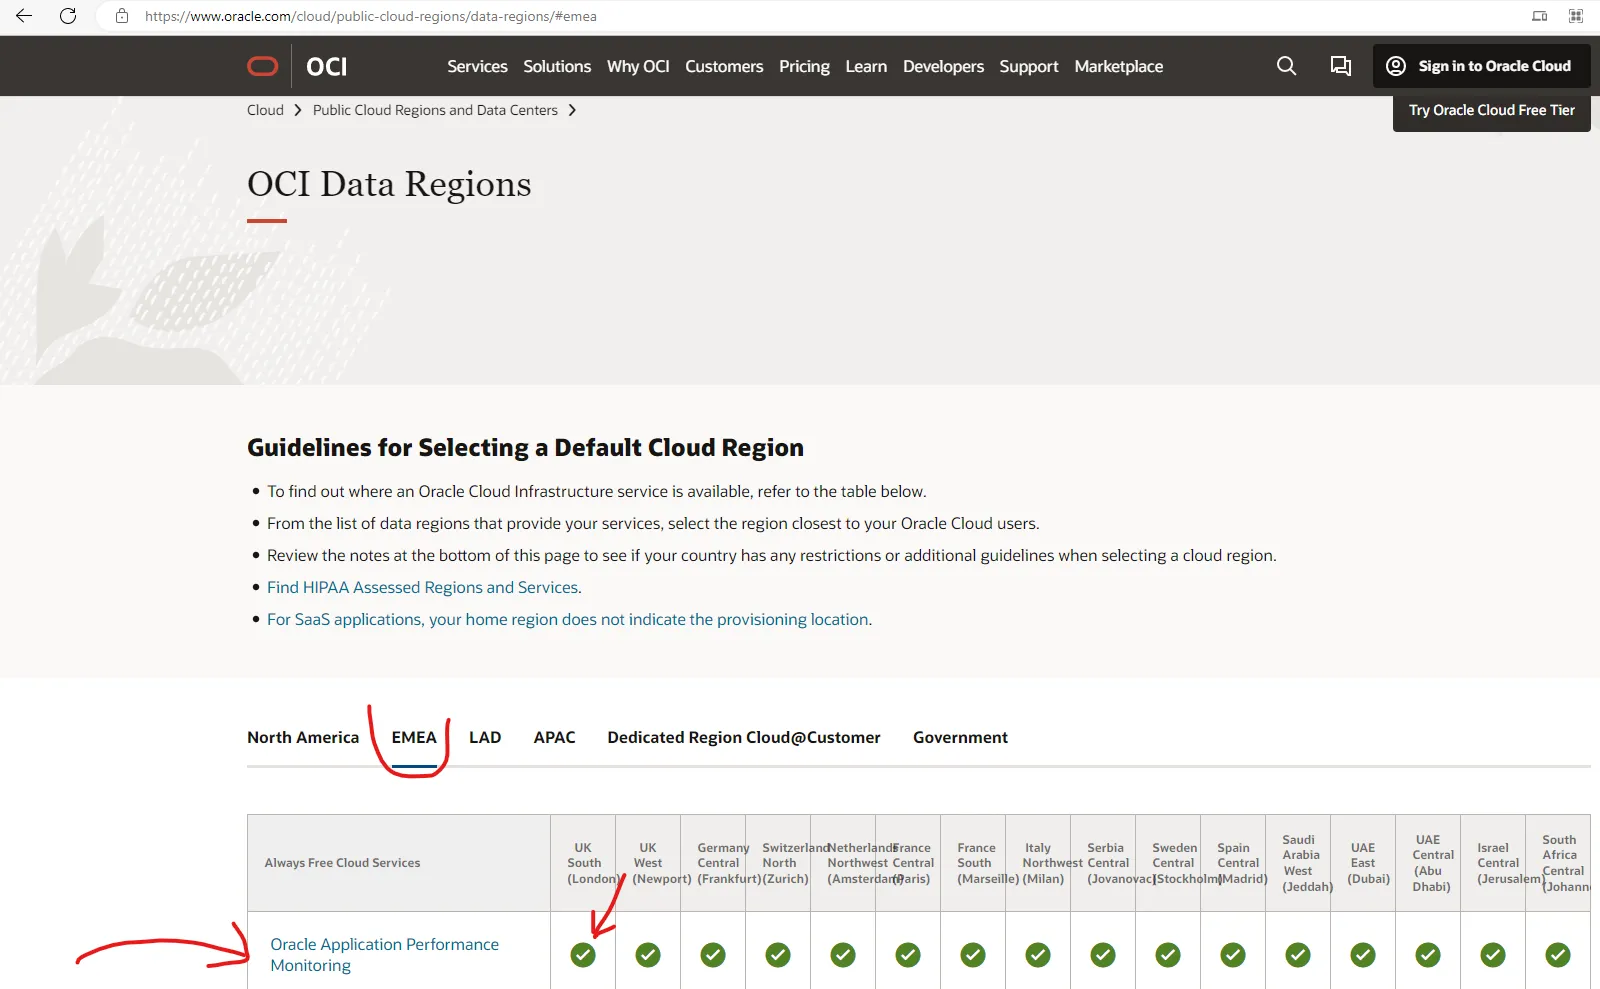Click the green check under France Central (Paris)

pos(908,955)
